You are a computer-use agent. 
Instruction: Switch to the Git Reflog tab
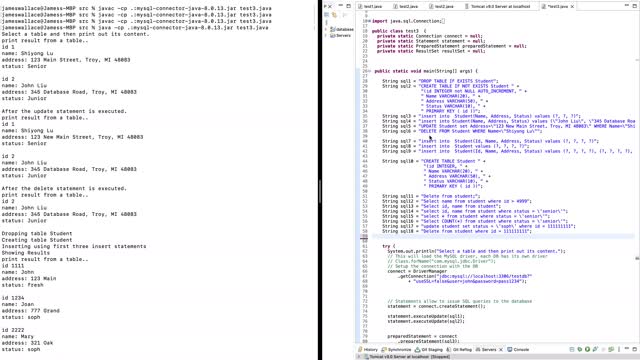(x=459, y=350)
